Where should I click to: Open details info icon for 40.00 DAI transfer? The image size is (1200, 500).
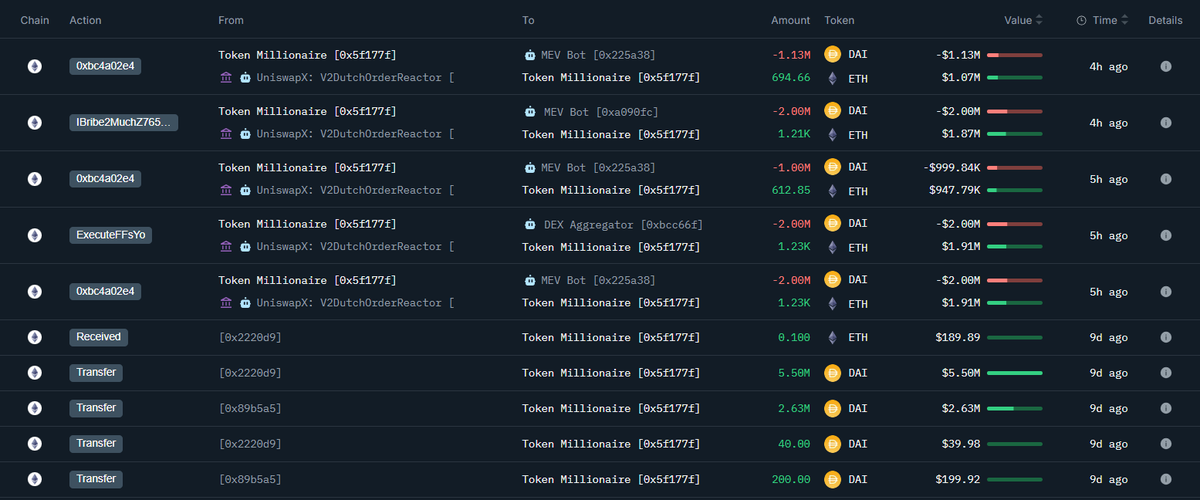pyautogui.click(x=1165, y=443)
